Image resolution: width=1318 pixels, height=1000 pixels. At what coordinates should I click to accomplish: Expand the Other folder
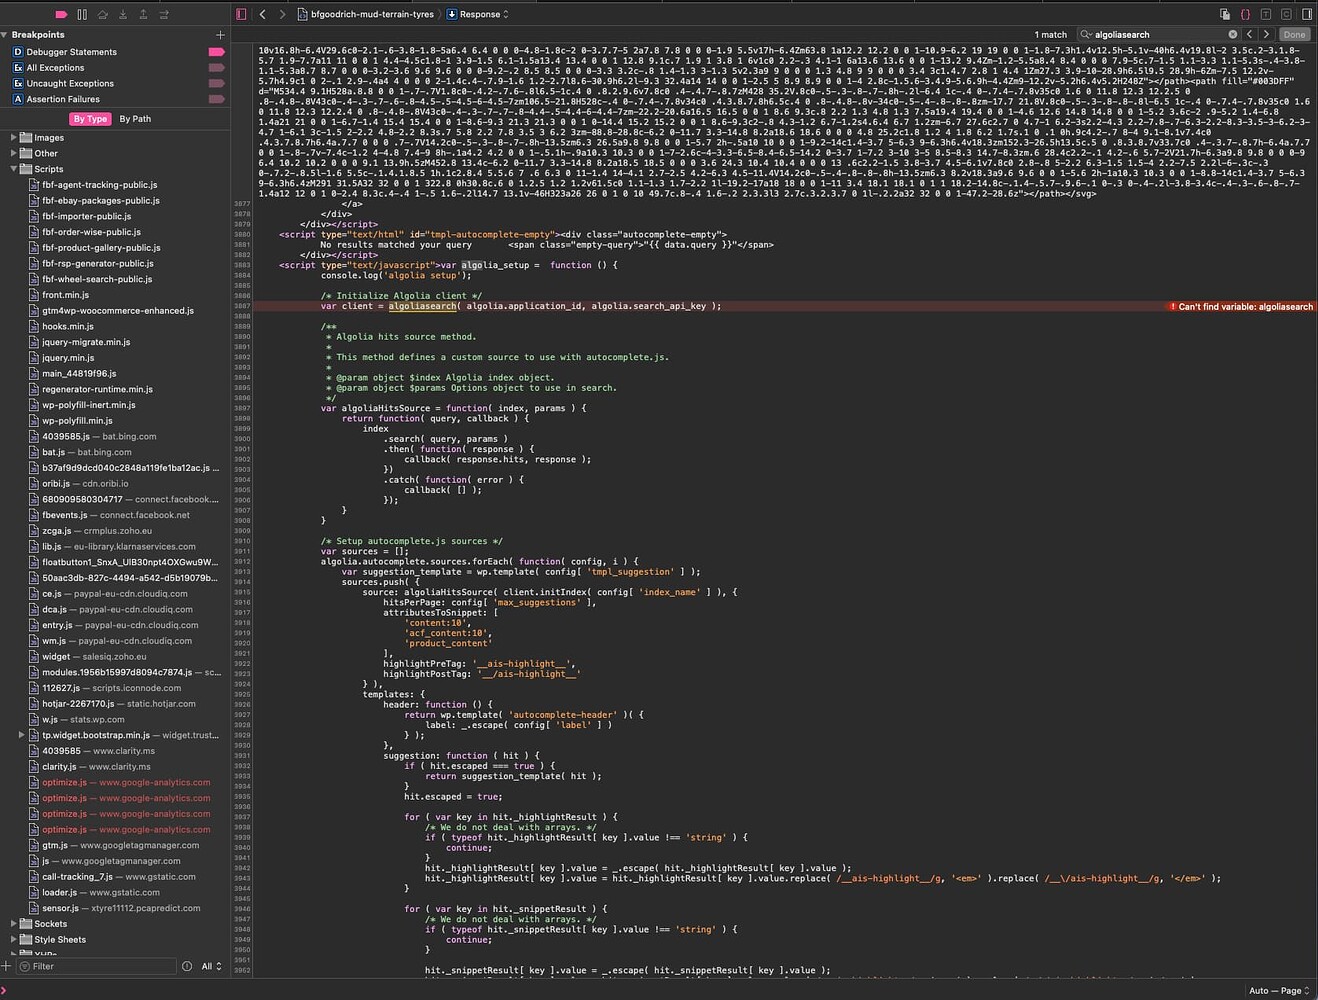click(x=14, y=154)
